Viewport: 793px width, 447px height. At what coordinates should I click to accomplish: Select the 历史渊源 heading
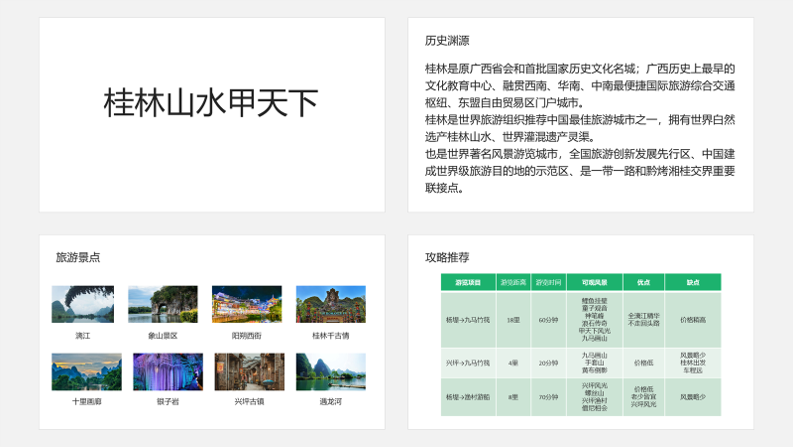tap(447, 40)
